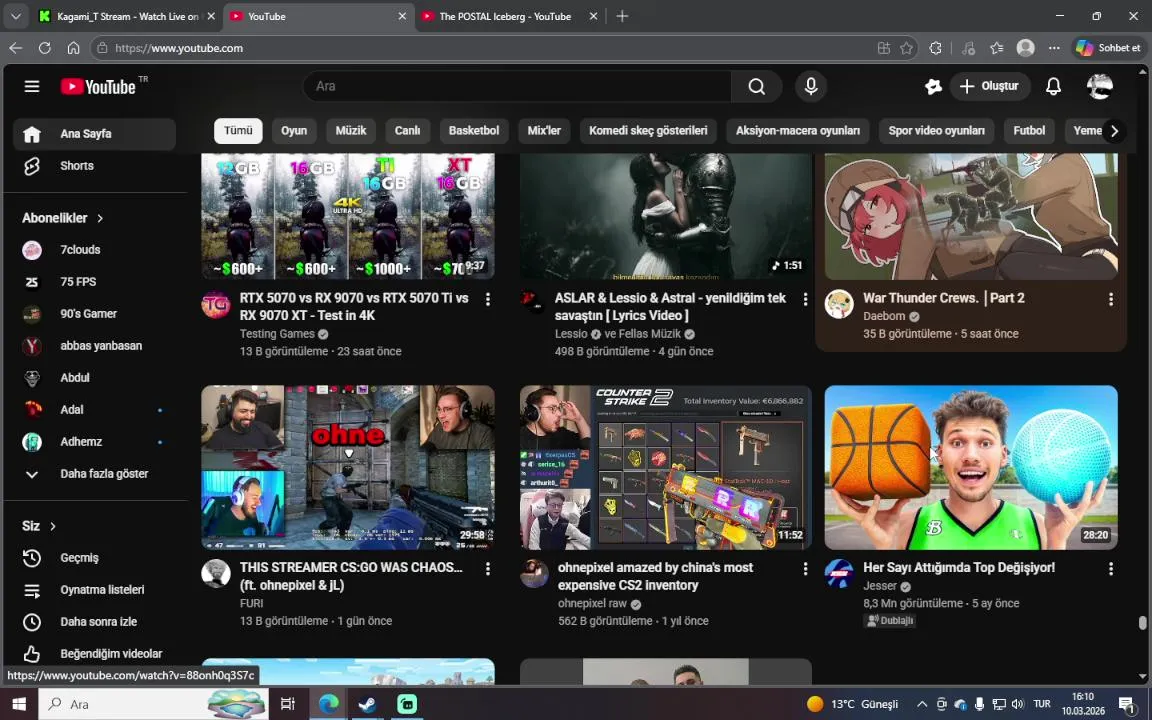Select Komedi skeç gösterileri chip
The image size is (1152, 720).
coord(648,131)
